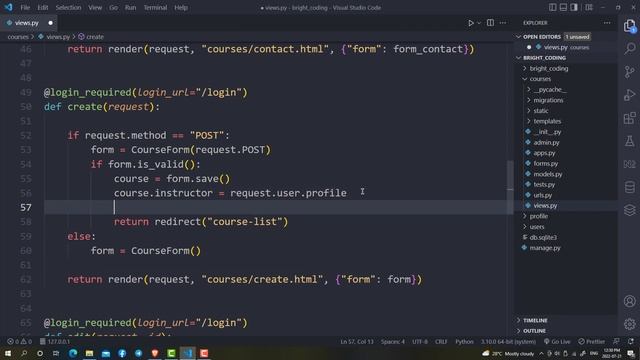Open Microsoft Edge from taskbar
The height and width of the screenshot is (360, 640).
(73, 353)
